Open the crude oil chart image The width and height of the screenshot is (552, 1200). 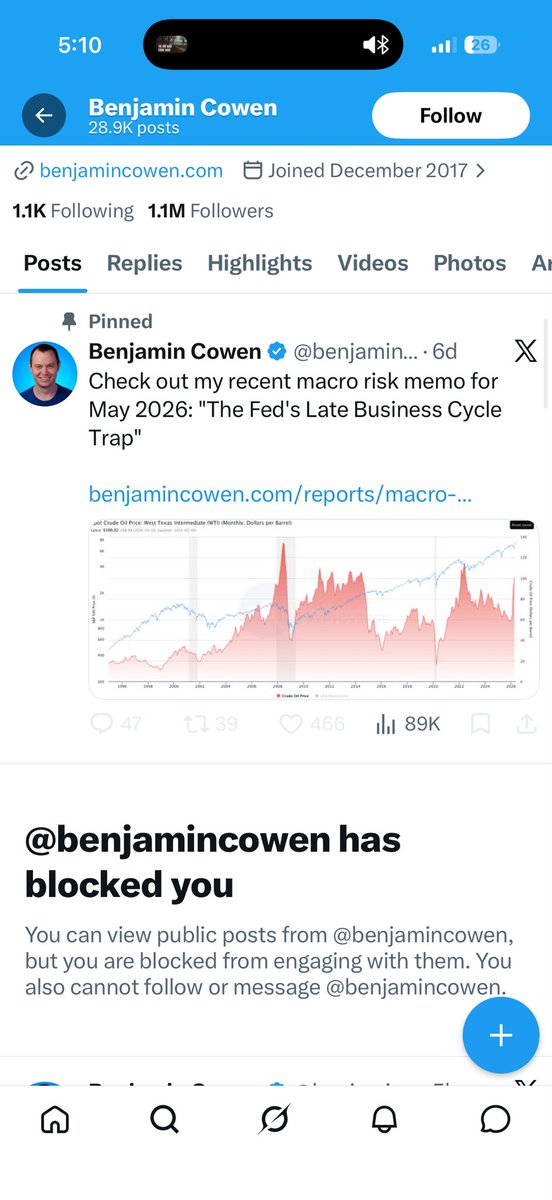[x=314, y=608]
